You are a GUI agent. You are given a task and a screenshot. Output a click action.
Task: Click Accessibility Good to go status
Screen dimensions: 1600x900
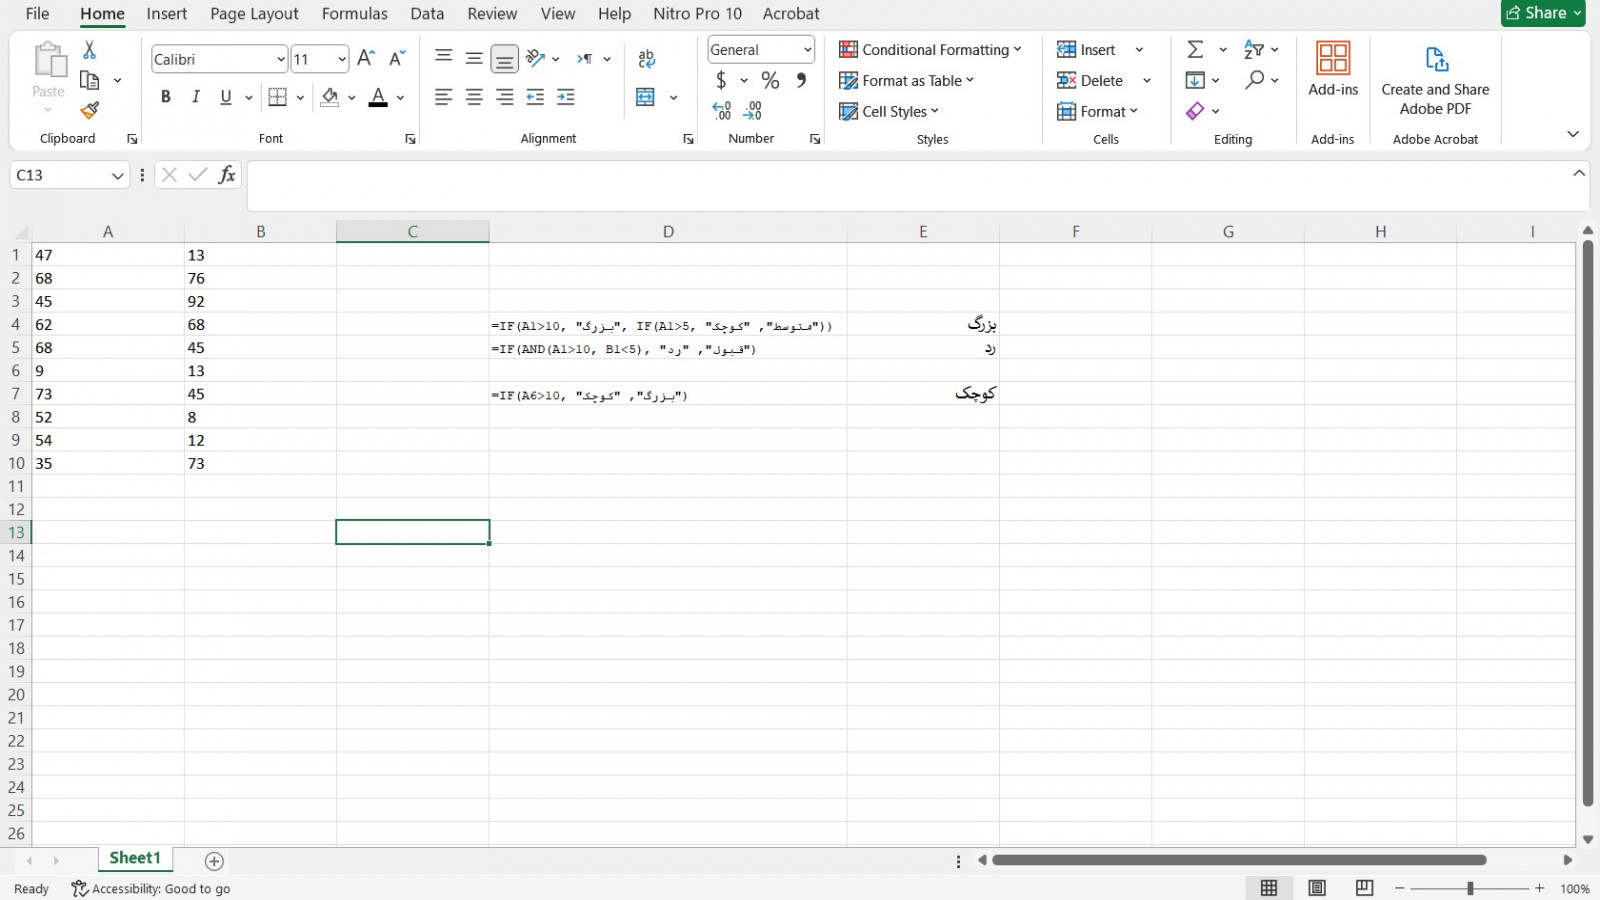point(151,888)
